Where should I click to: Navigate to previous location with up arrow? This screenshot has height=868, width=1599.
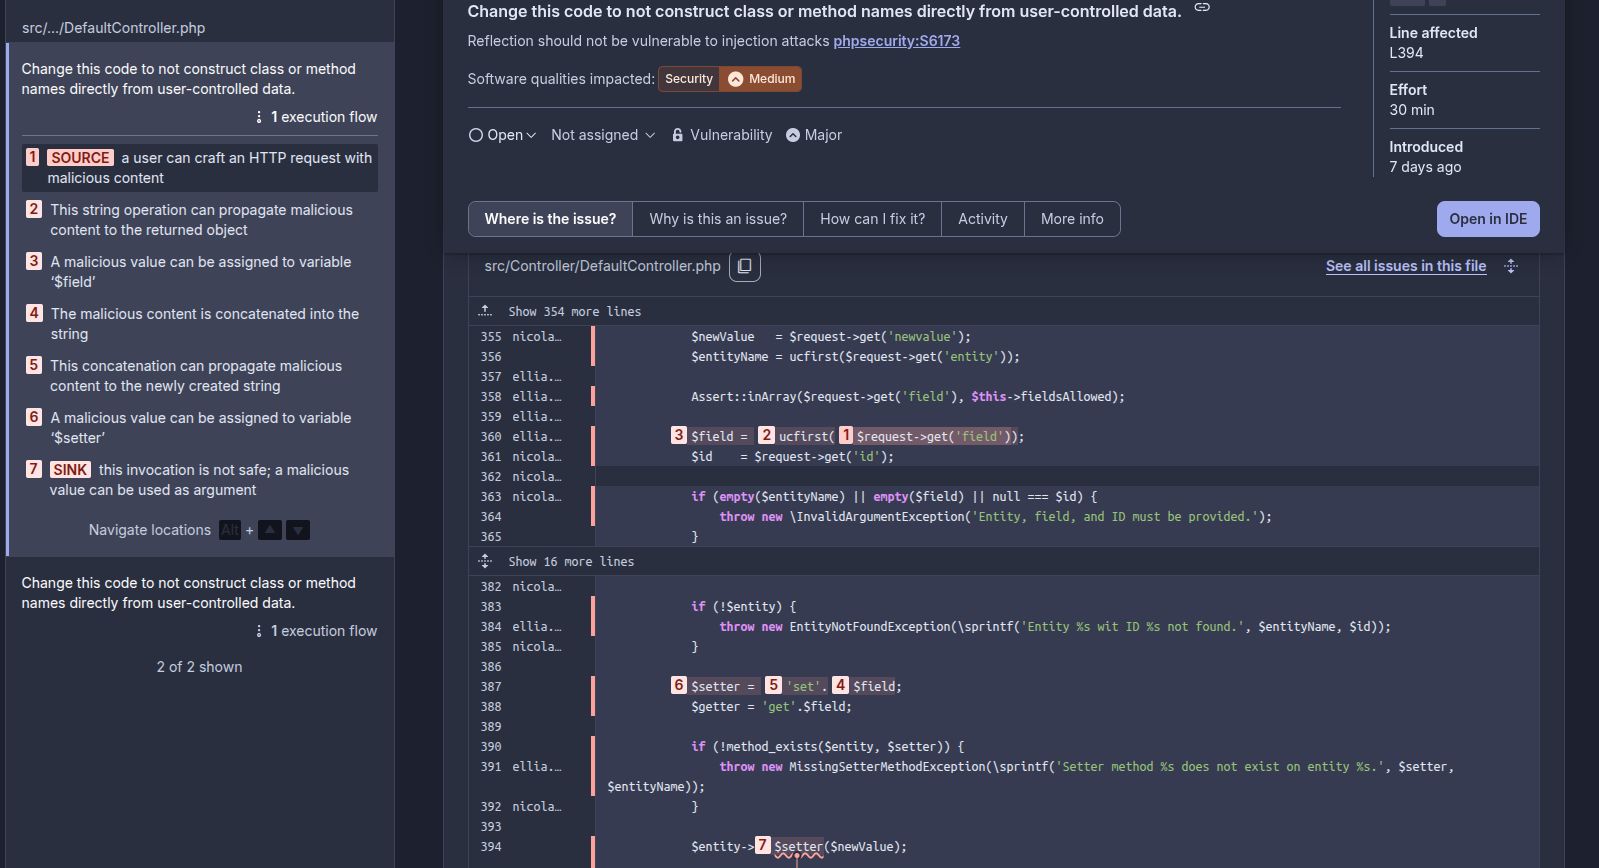(270, 530)
